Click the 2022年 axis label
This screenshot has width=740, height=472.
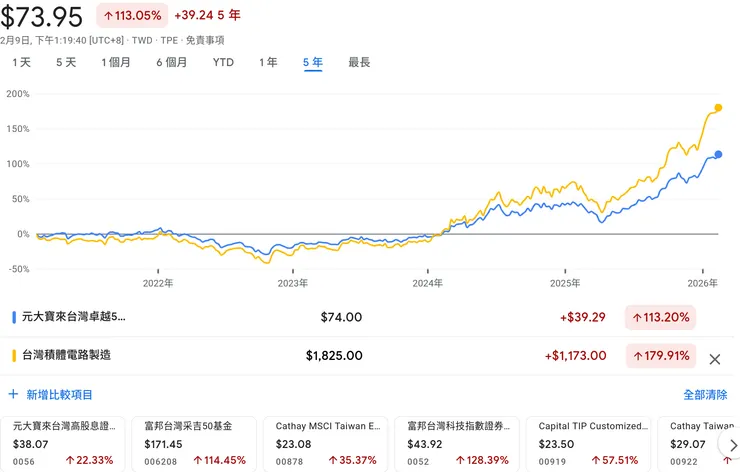[x=158, y=283]
